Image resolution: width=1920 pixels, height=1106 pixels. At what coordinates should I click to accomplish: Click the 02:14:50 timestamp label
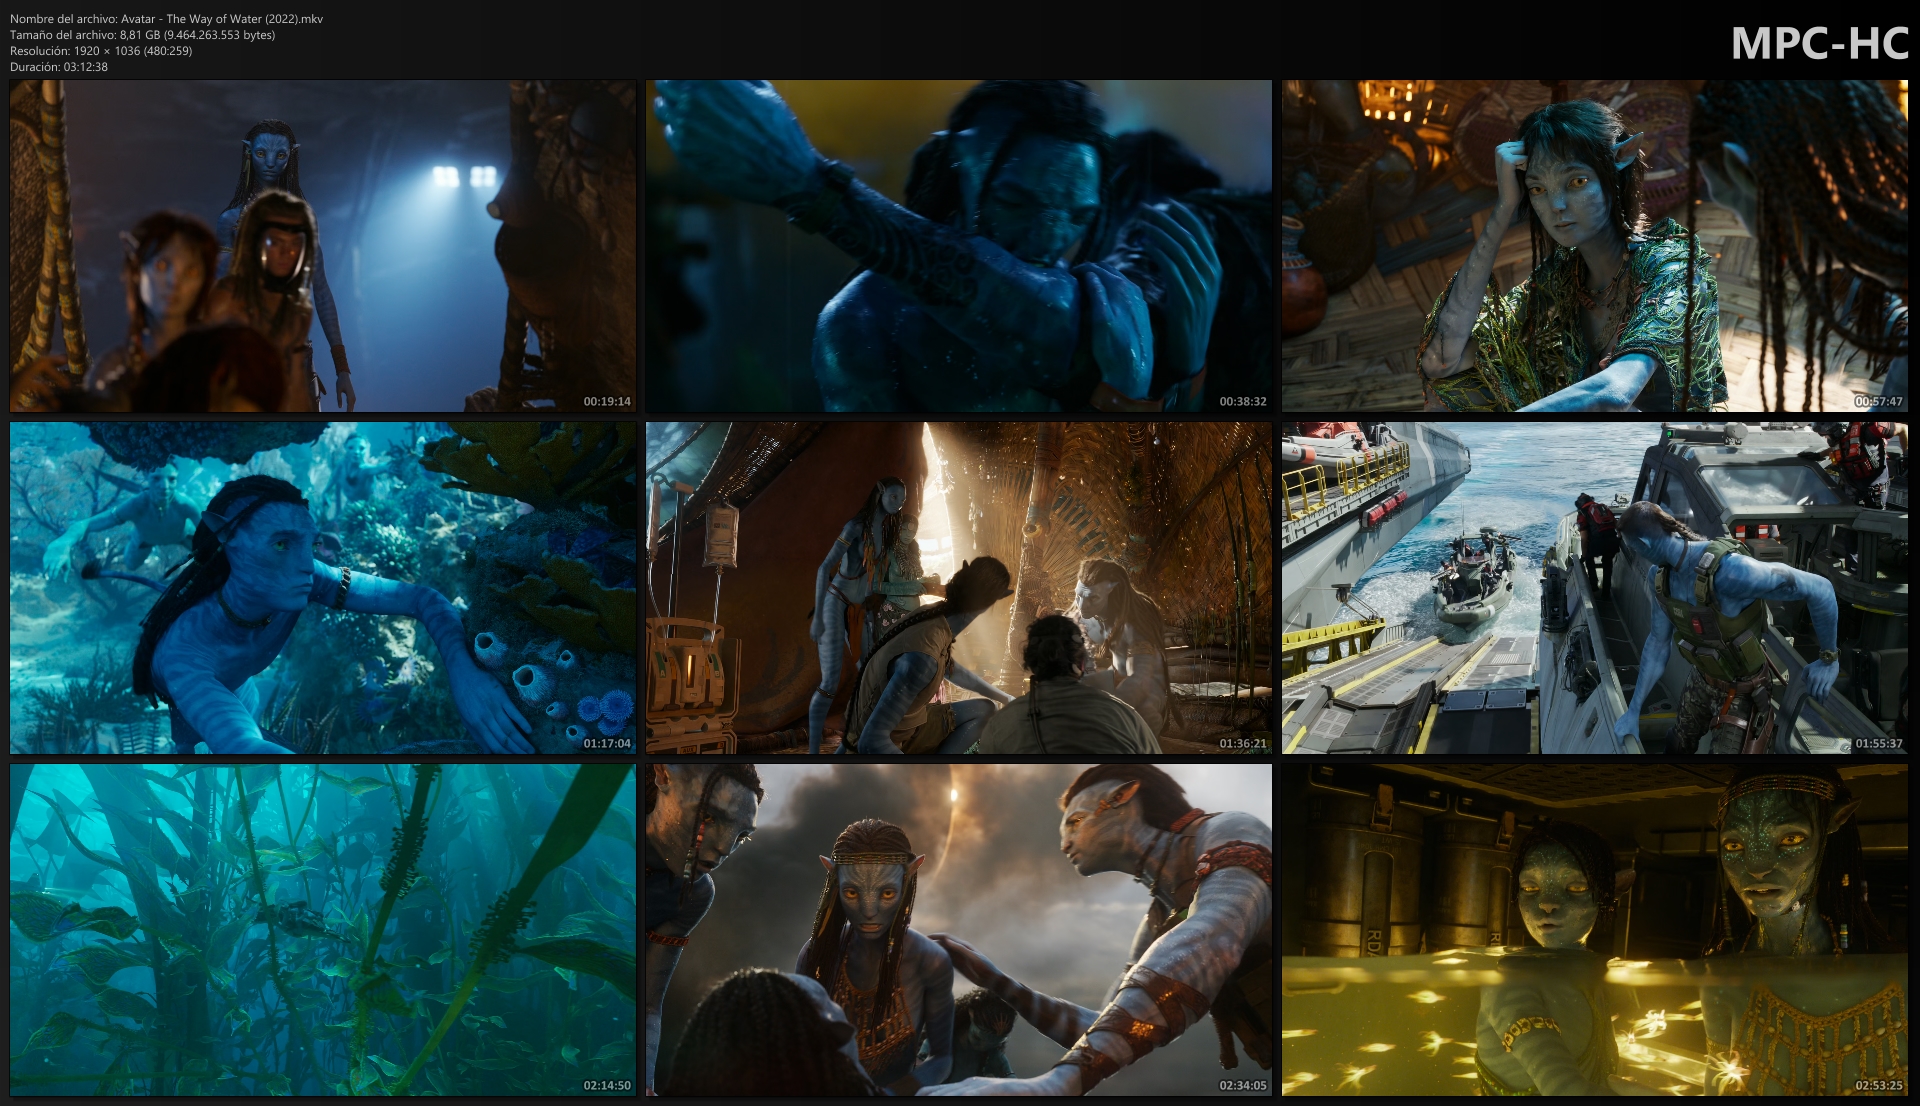point(607,1086)
